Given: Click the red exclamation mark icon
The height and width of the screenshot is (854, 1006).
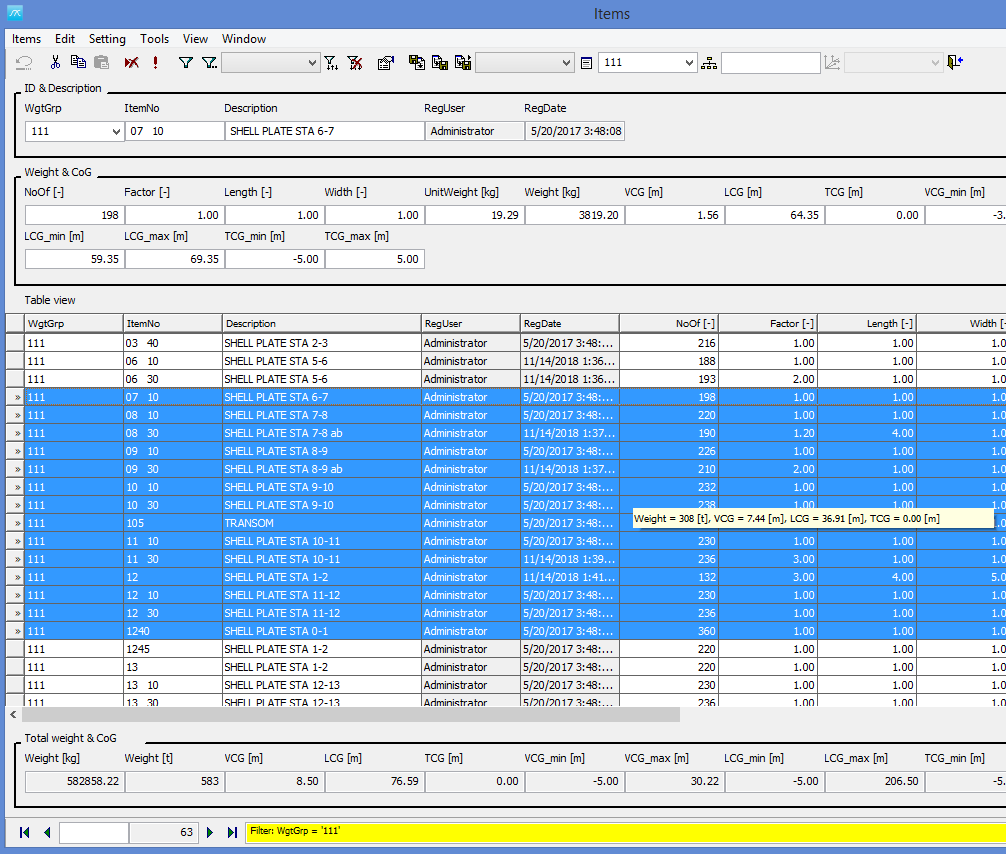Looking at the screenshot, I should point(156,62).
